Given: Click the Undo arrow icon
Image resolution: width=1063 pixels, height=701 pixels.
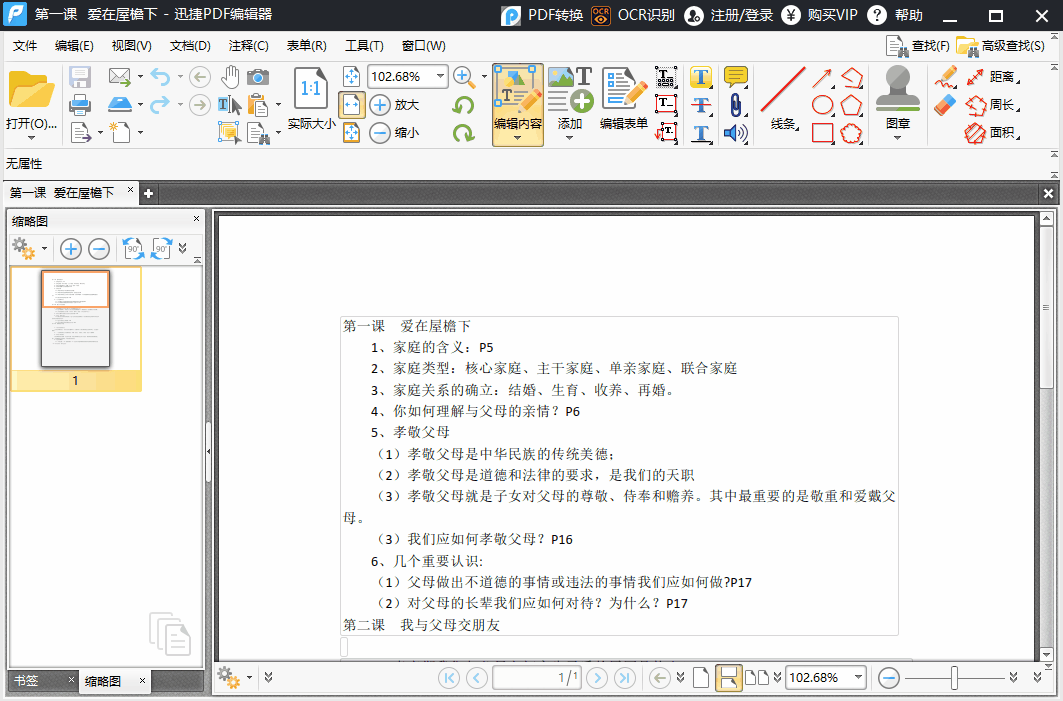Looking at the screenshot, I should click(160, 77).
